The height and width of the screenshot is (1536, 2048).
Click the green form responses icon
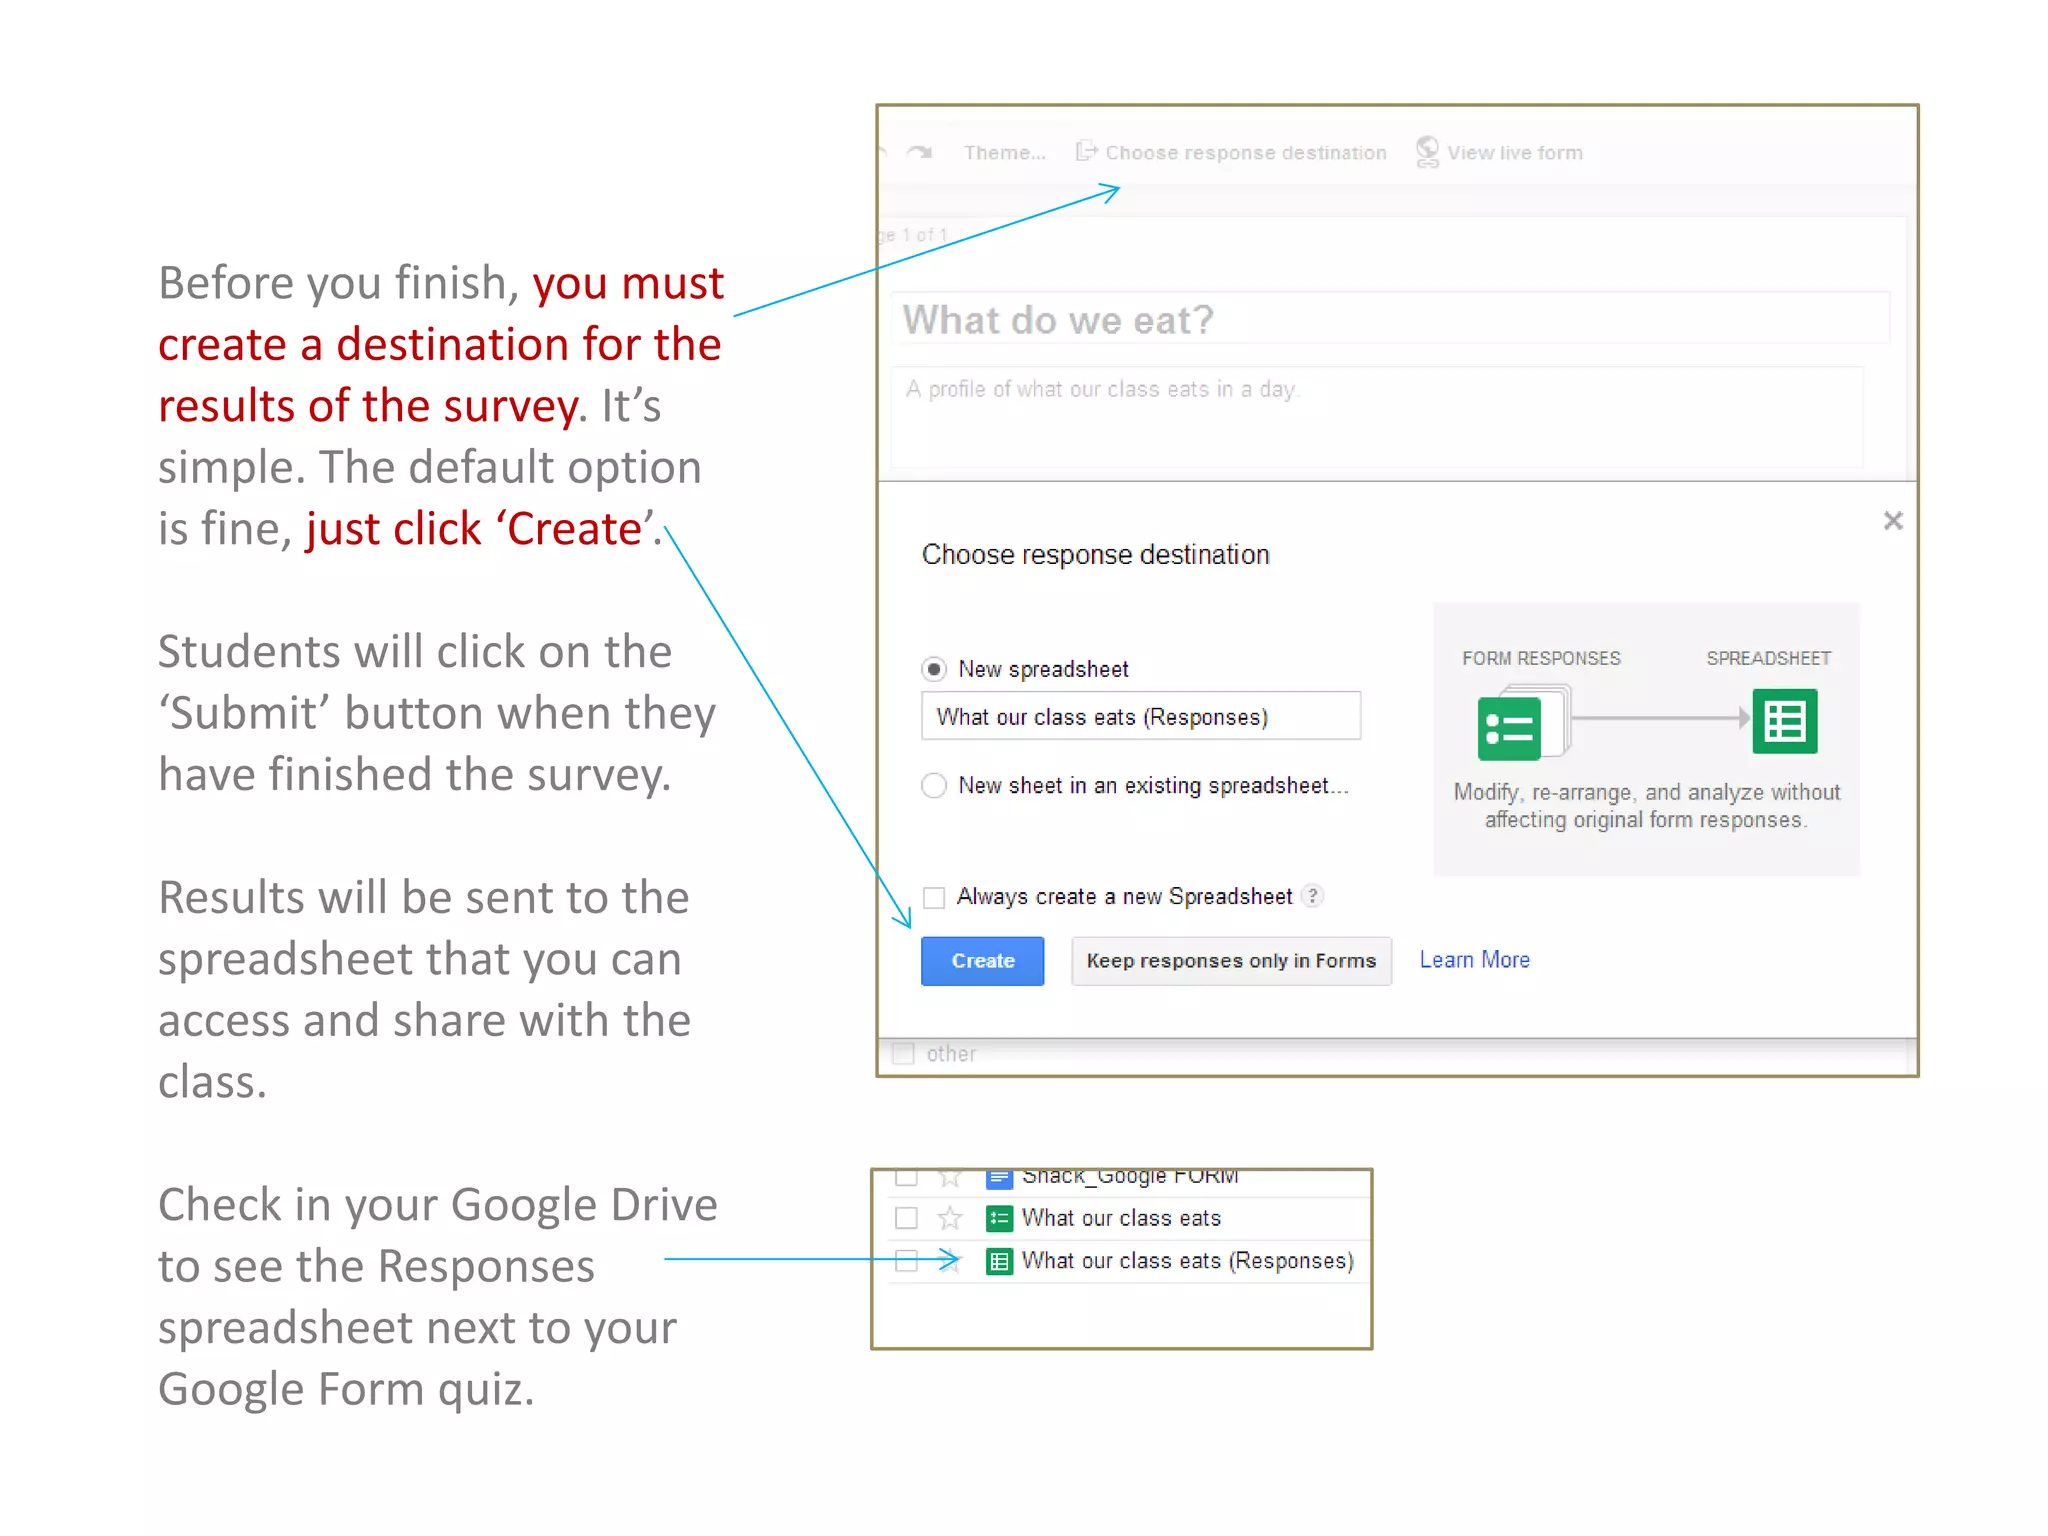click(1508, 727)
